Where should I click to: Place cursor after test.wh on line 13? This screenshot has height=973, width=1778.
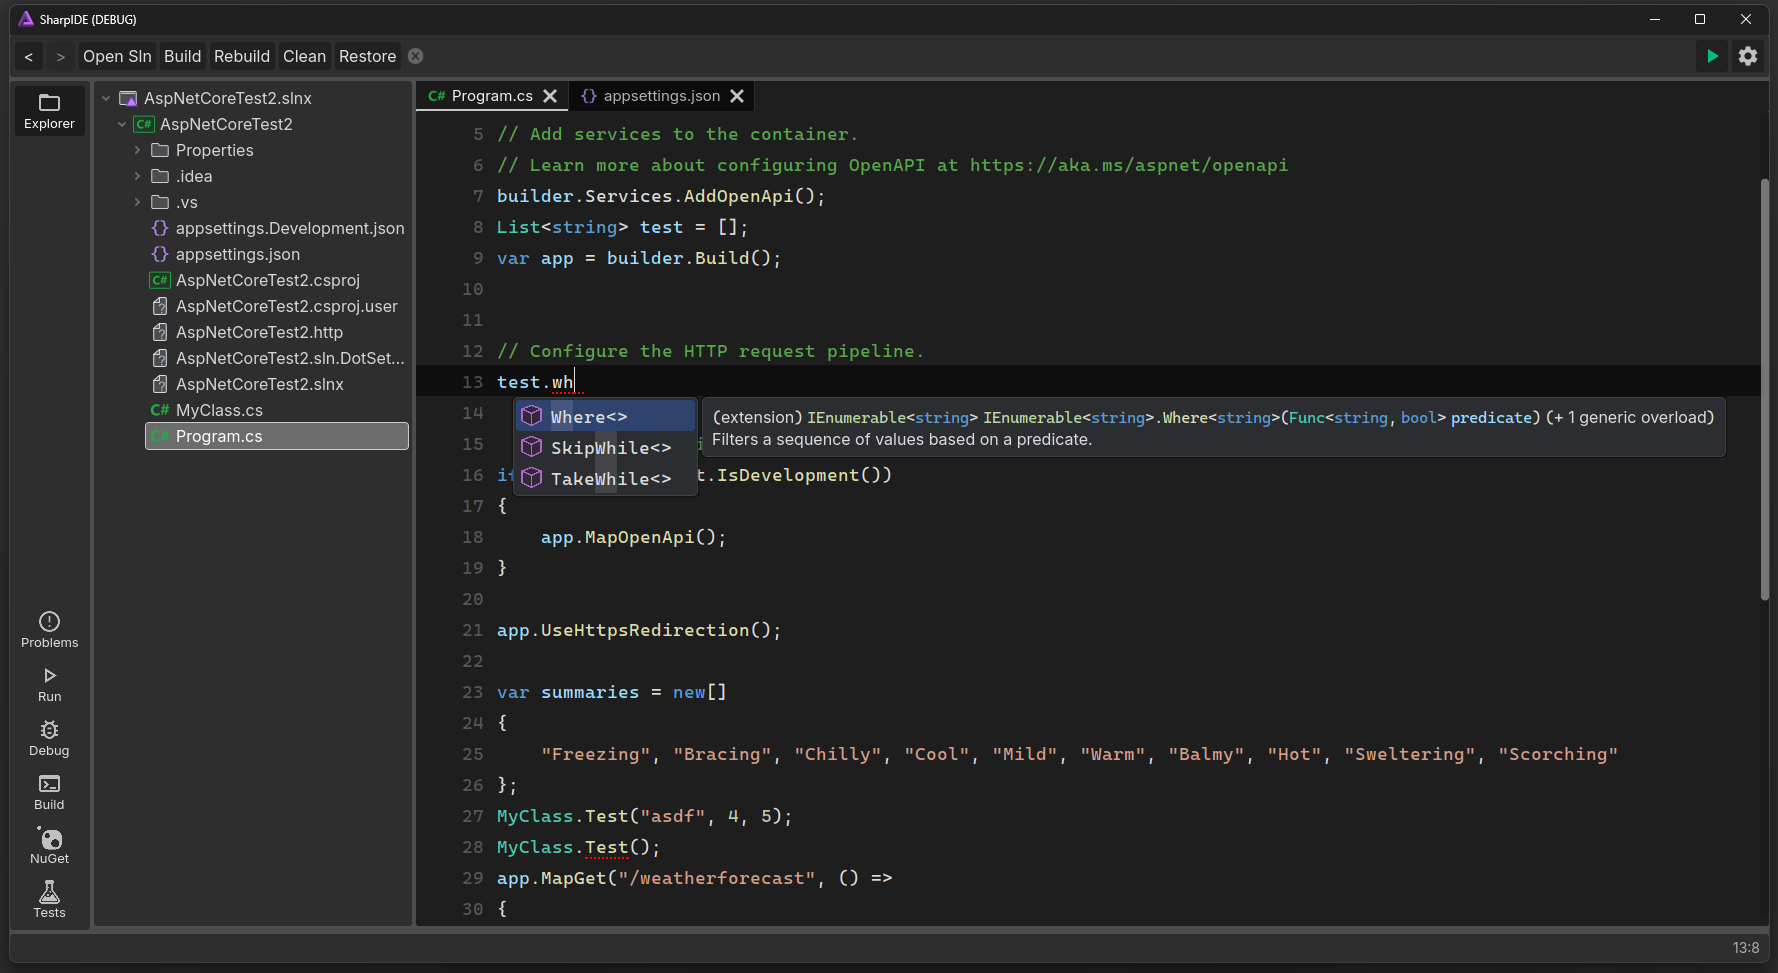tap(576, 382)
